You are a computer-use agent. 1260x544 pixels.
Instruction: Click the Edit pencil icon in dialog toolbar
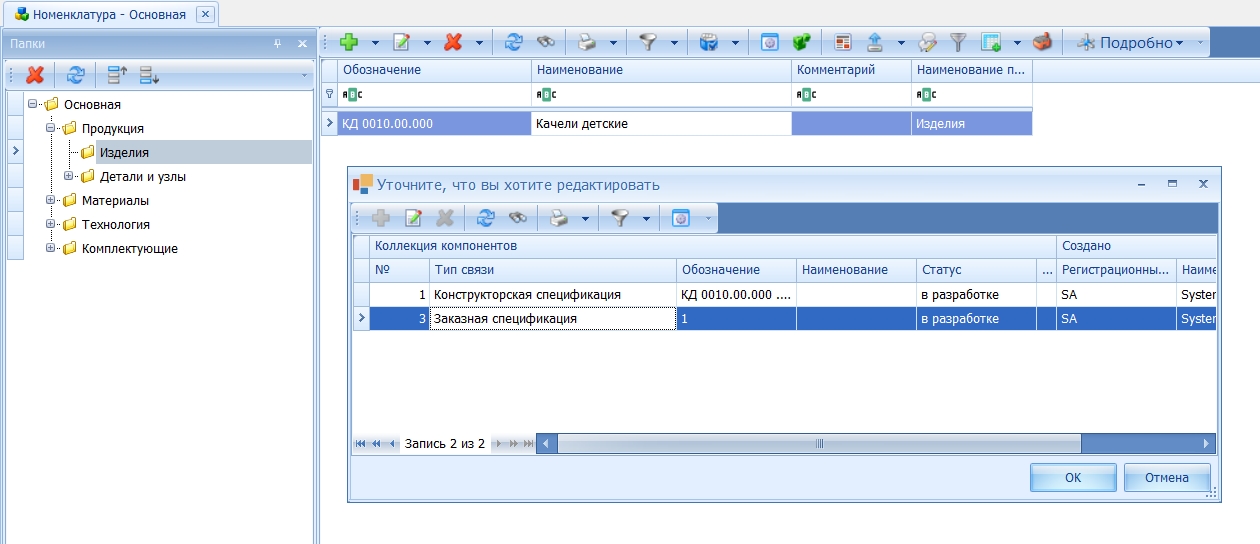click(413, 217)
